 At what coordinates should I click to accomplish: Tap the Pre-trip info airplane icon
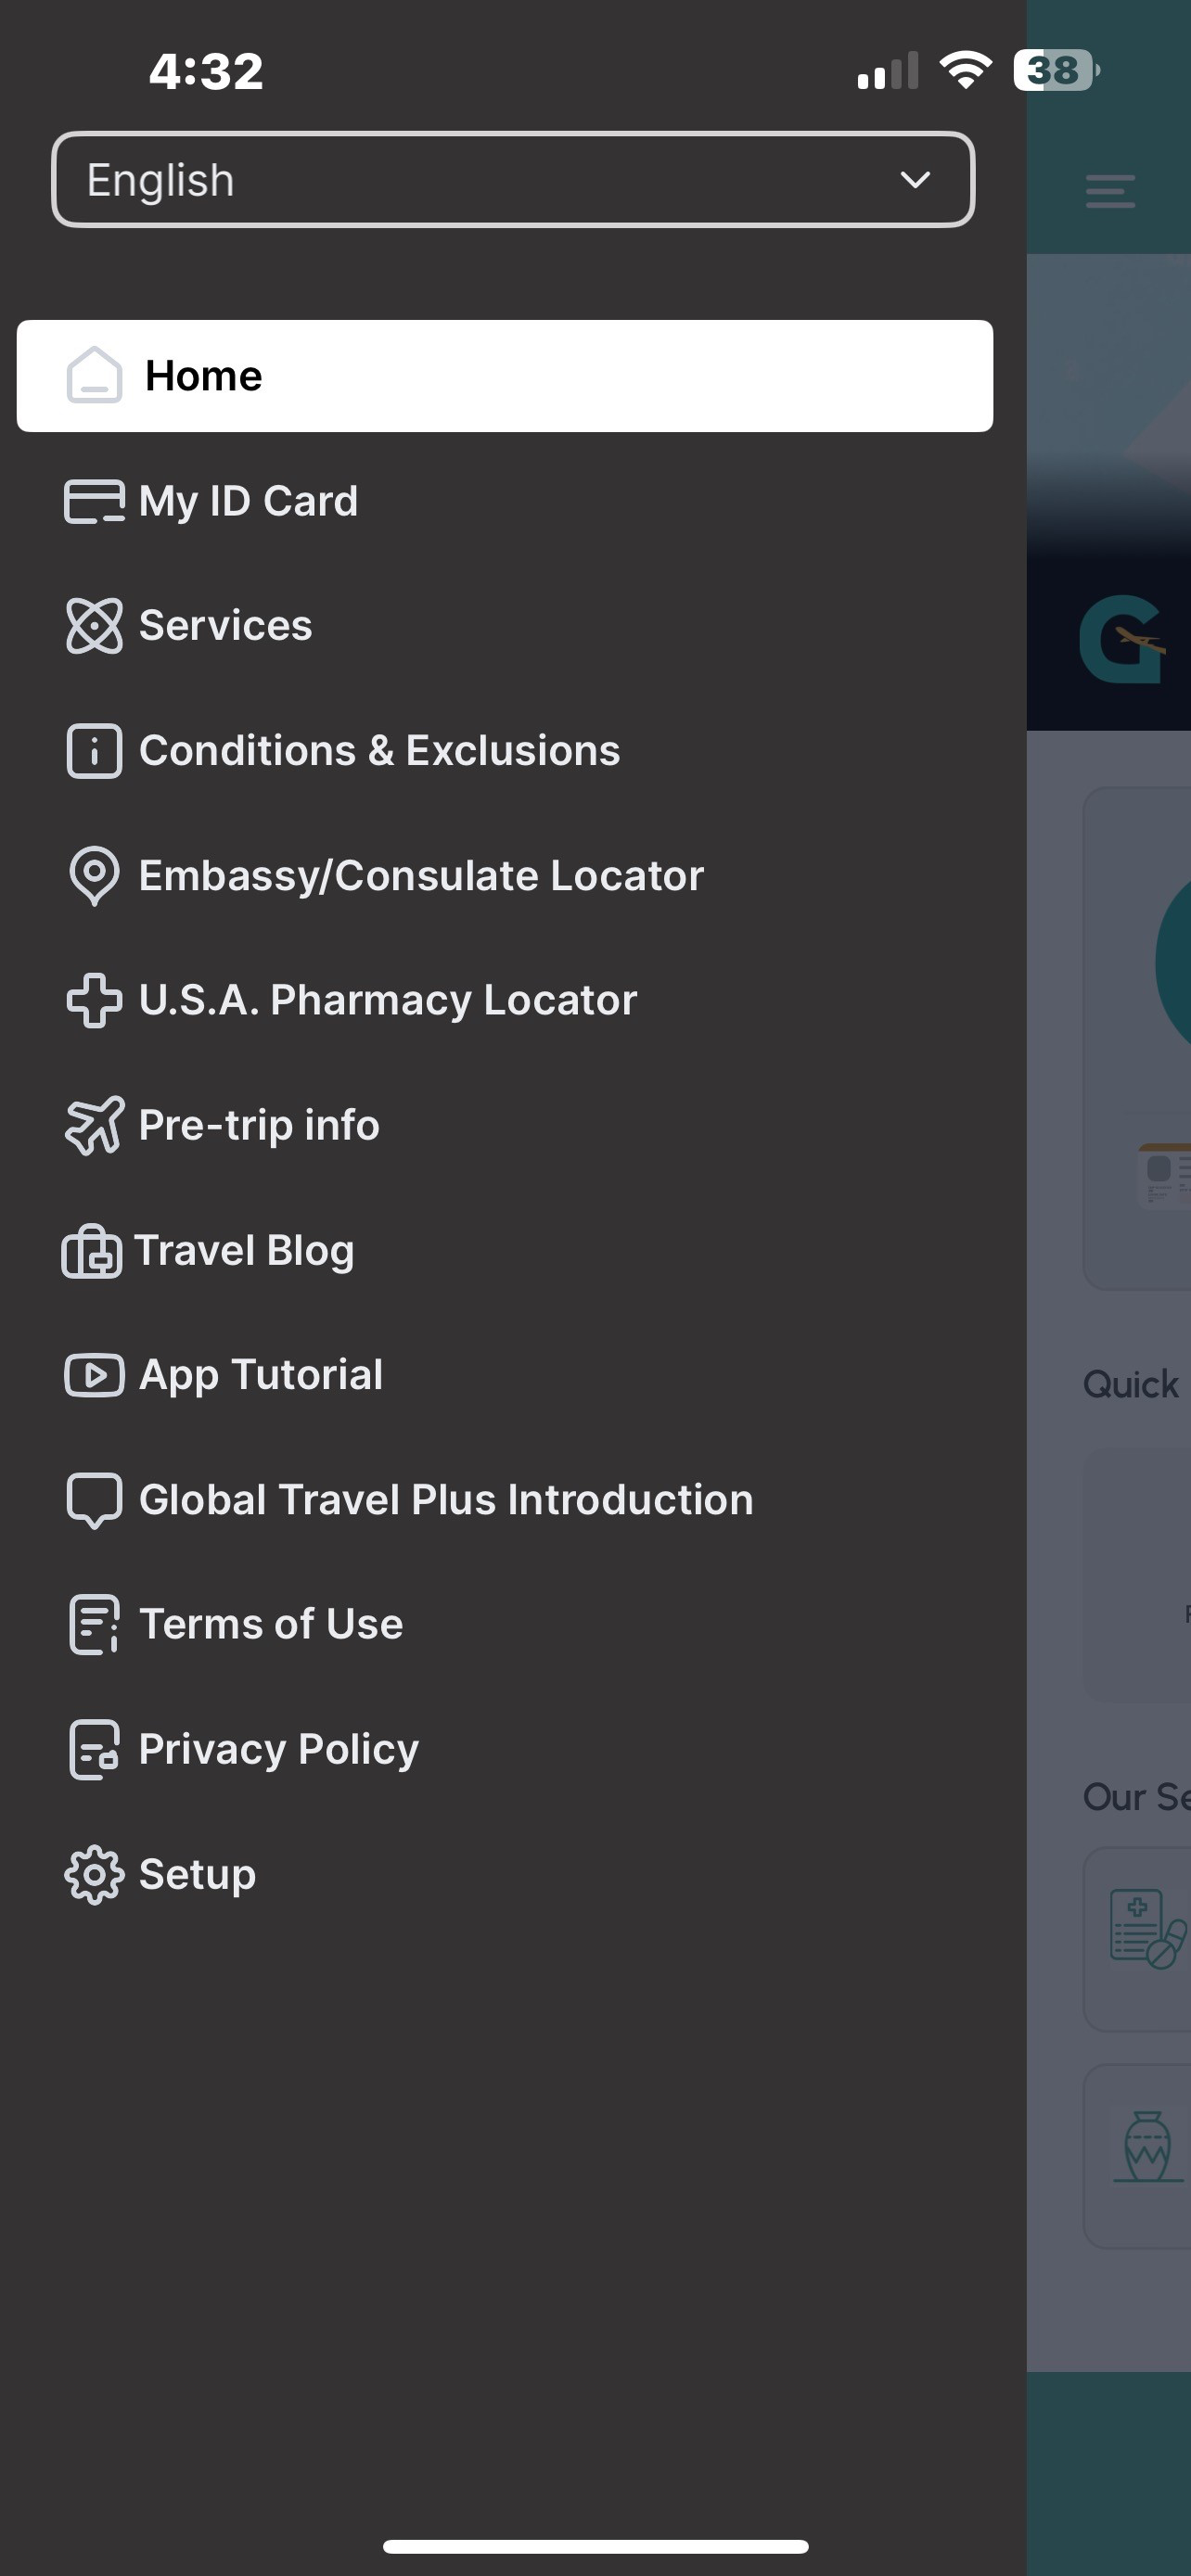[x=94, y=1125]
